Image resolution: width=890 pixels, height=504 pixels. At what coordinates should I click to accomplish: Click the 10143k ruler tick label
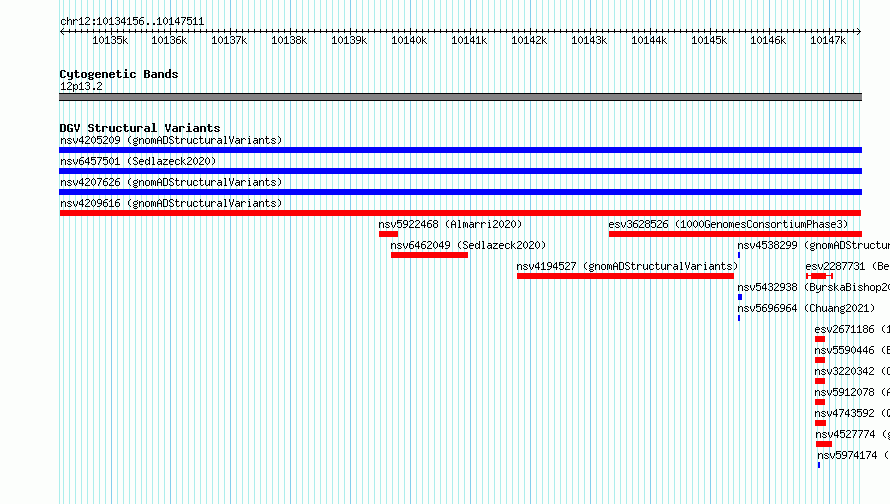[x=589, y=40]
